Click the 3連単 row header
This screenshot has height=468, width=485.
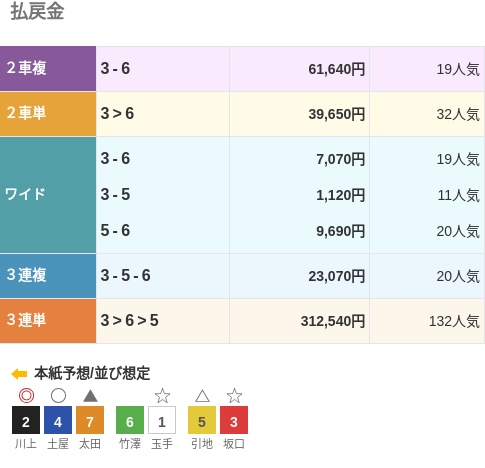click(48, 321)
